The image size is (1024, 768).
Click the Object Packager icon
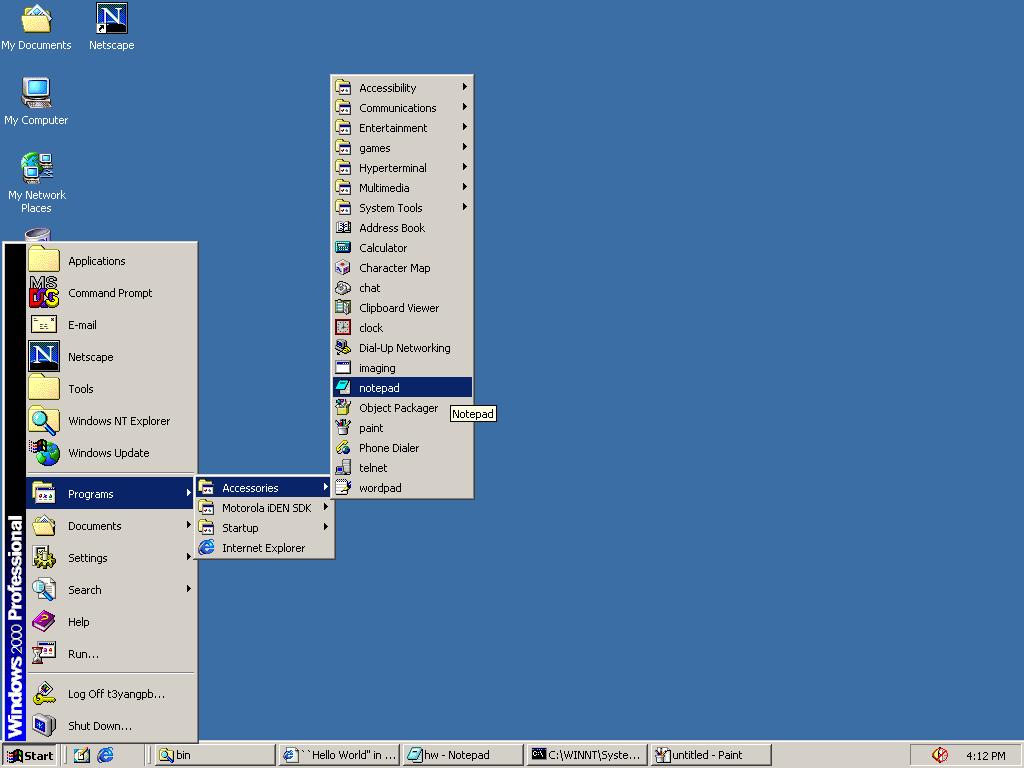tap(343, 408)
